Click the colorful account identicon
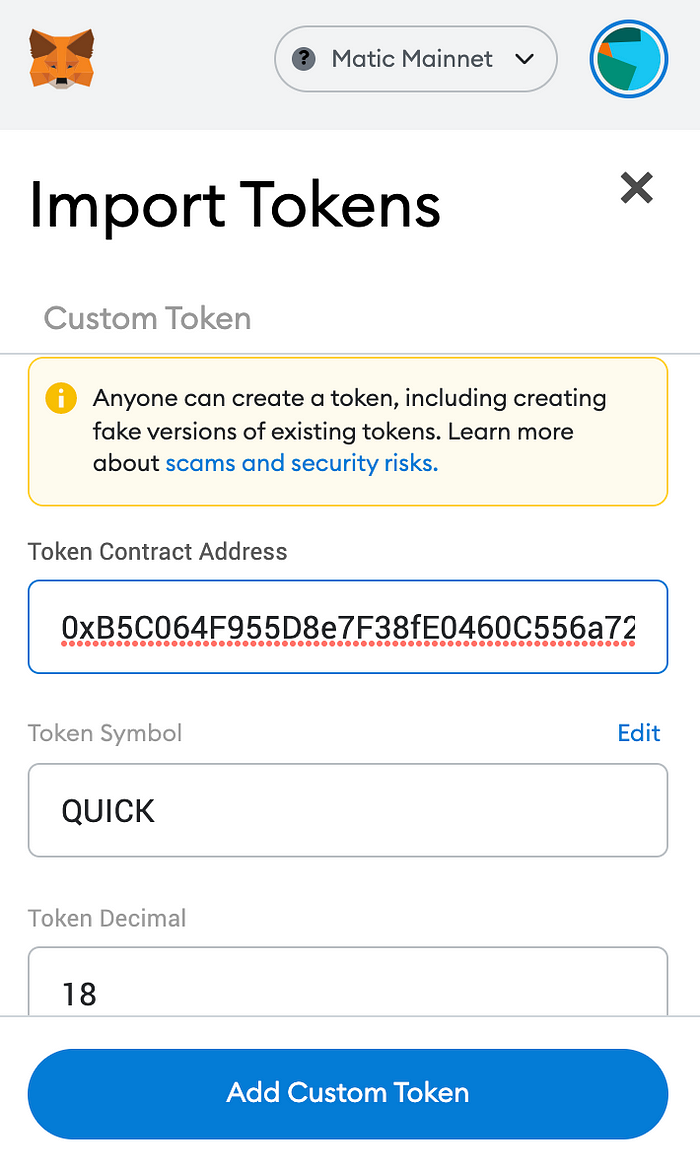 (628, 59)
